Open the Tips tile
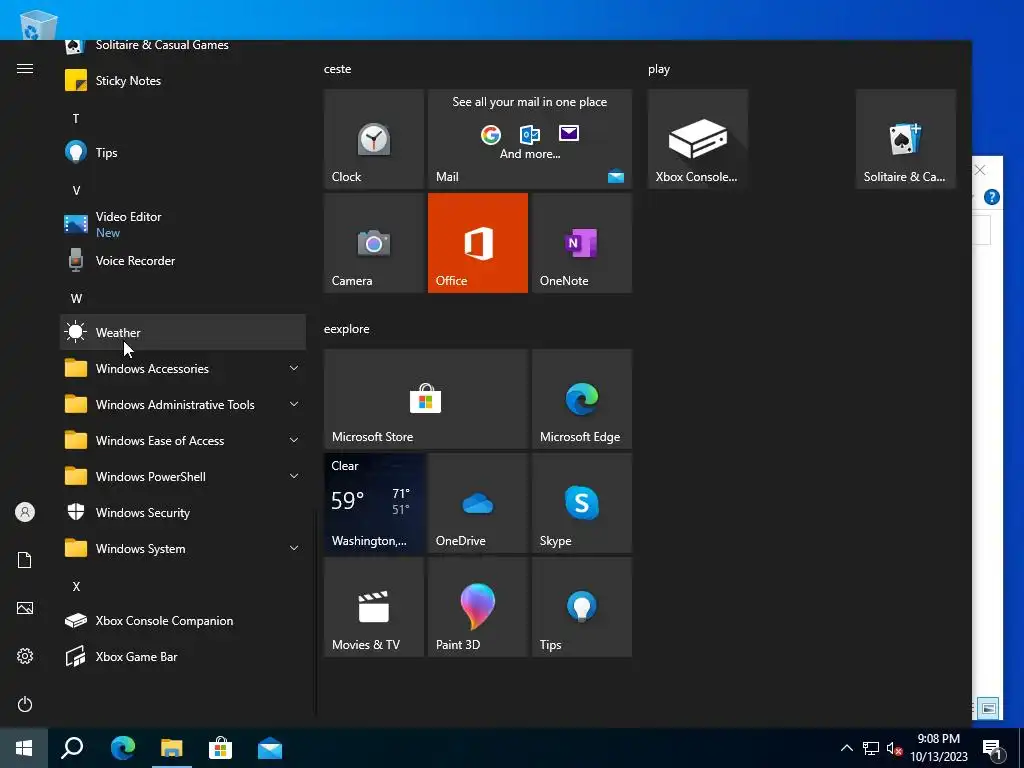 click(x=582, y=607)
